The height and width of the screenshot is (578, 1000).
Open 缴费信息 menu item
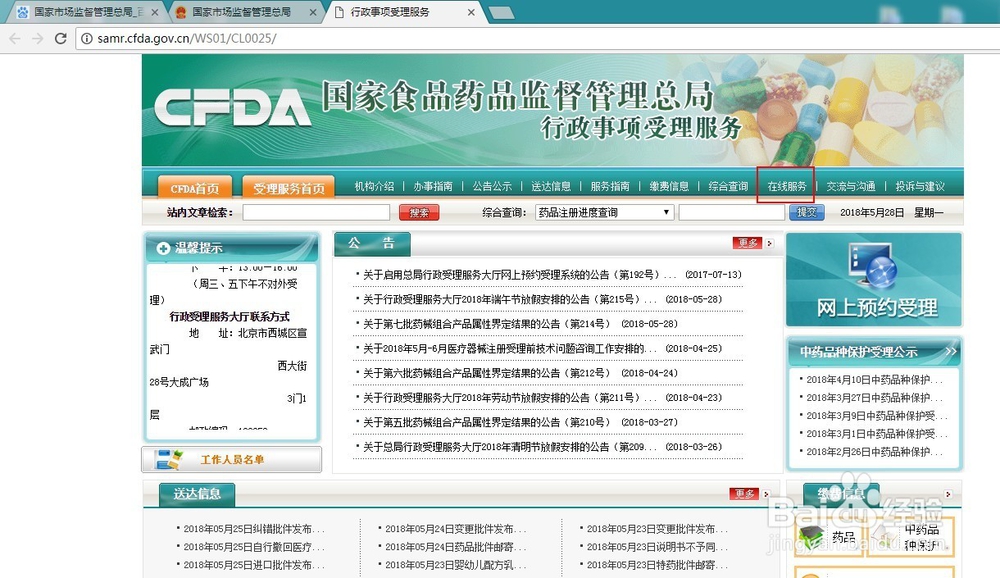(x=669, y=186)
